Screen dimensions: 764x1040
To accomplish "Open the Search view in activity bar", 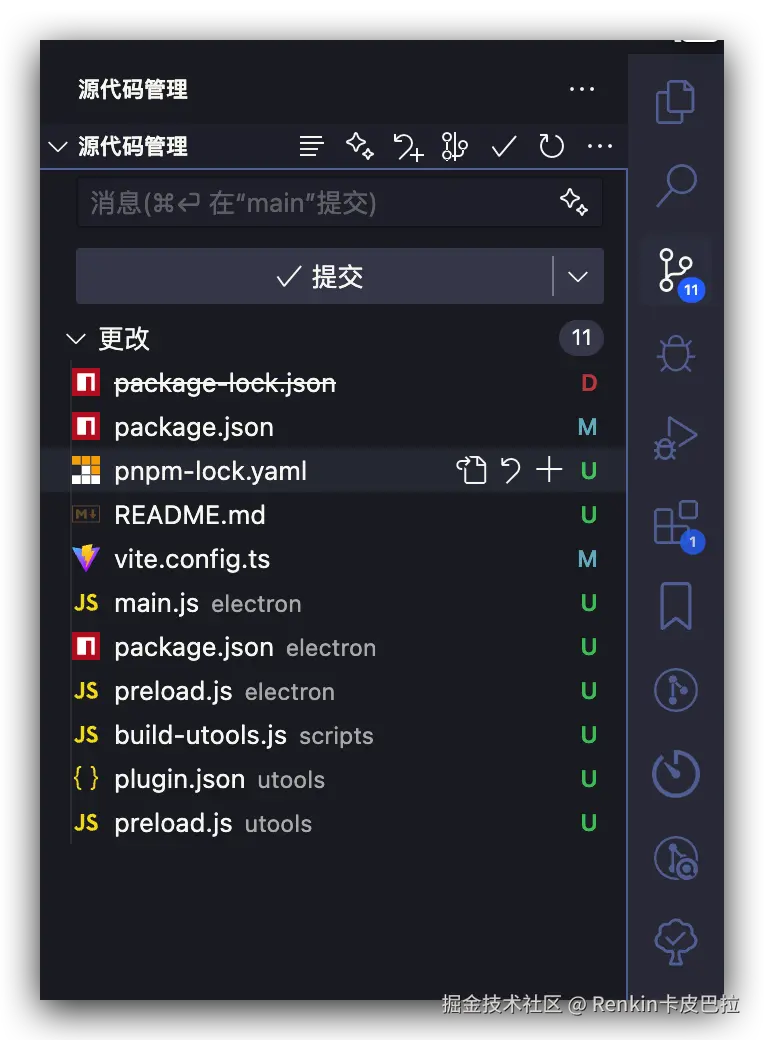I will [675, 185].
